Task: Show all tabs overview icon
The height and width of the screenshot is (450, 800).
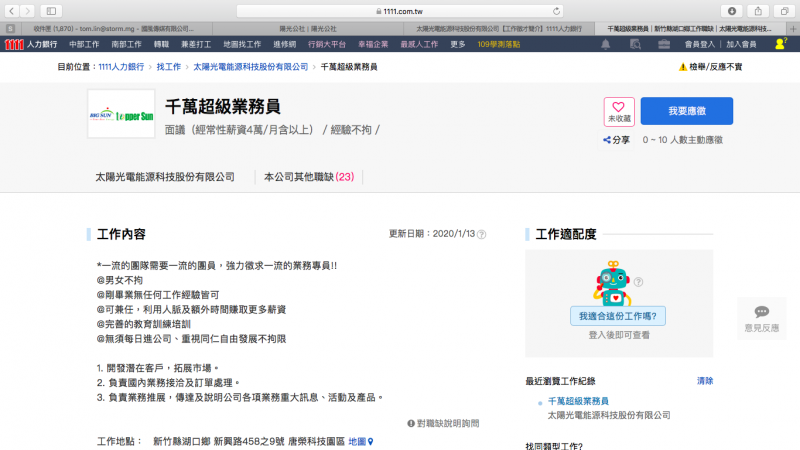Action: tap(784, 11)
